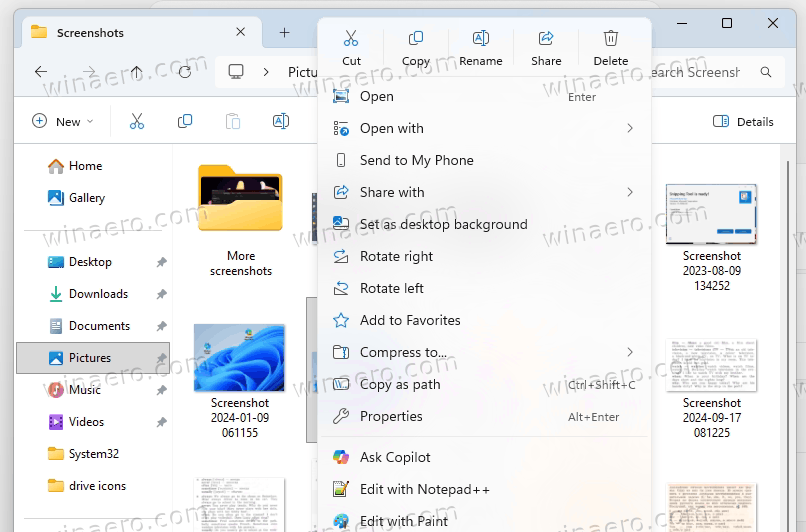This screenshot has height=532, width=806.
Task: Toggle the Details pane button
Action: pyautogui.click(x=743, y=121)
